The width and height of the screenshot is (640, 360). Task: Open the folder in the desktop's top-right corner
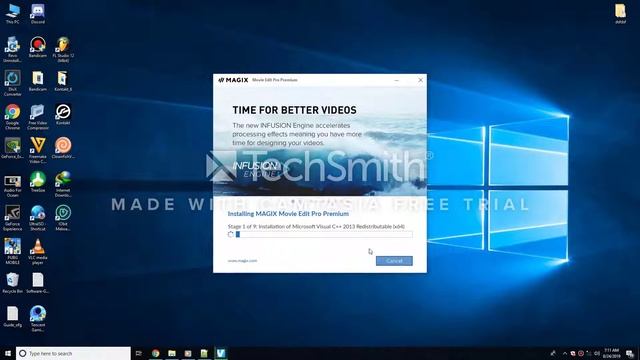point(620,13)
